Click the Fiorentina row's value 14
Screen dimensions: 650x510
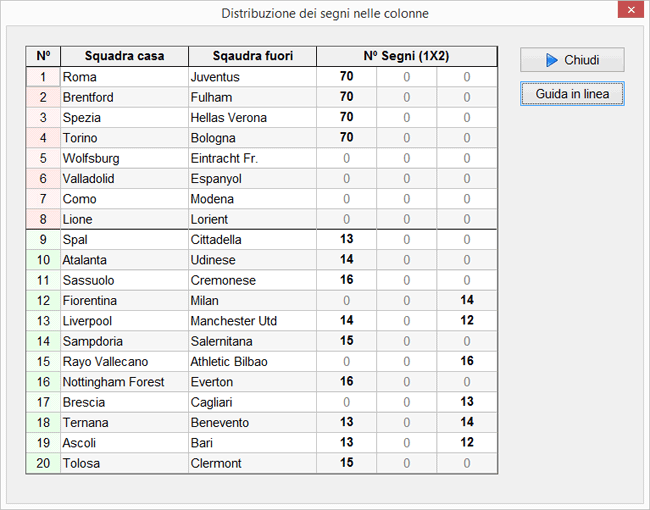pos(466,300)
